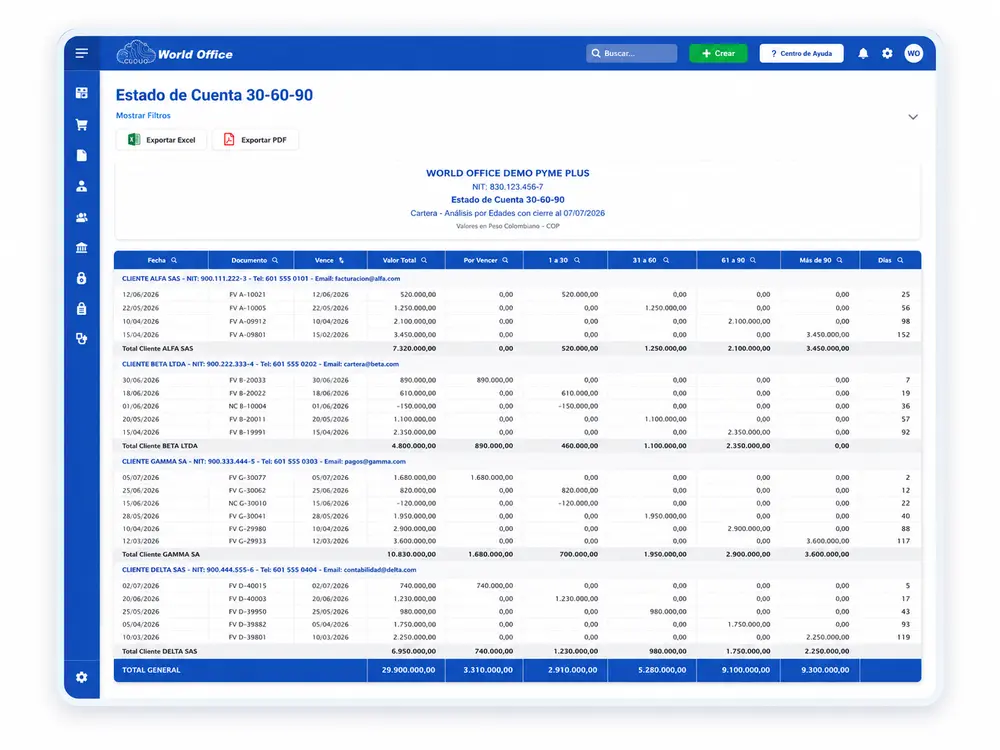Viewport: 1000px width, 750px height.
Task: Click the Más de 90 column search icon
Action: tap(839, 260)
